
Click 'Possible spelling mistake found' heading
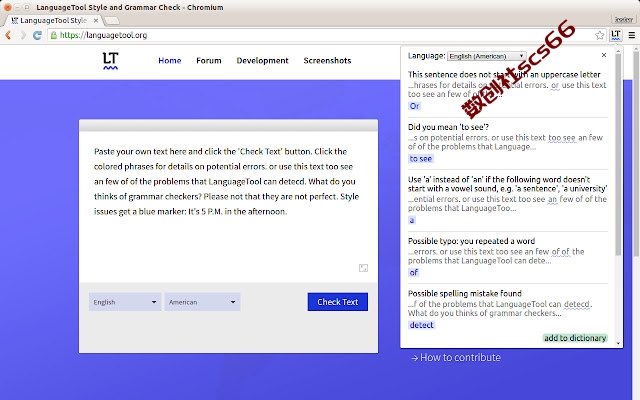[464, 293]
